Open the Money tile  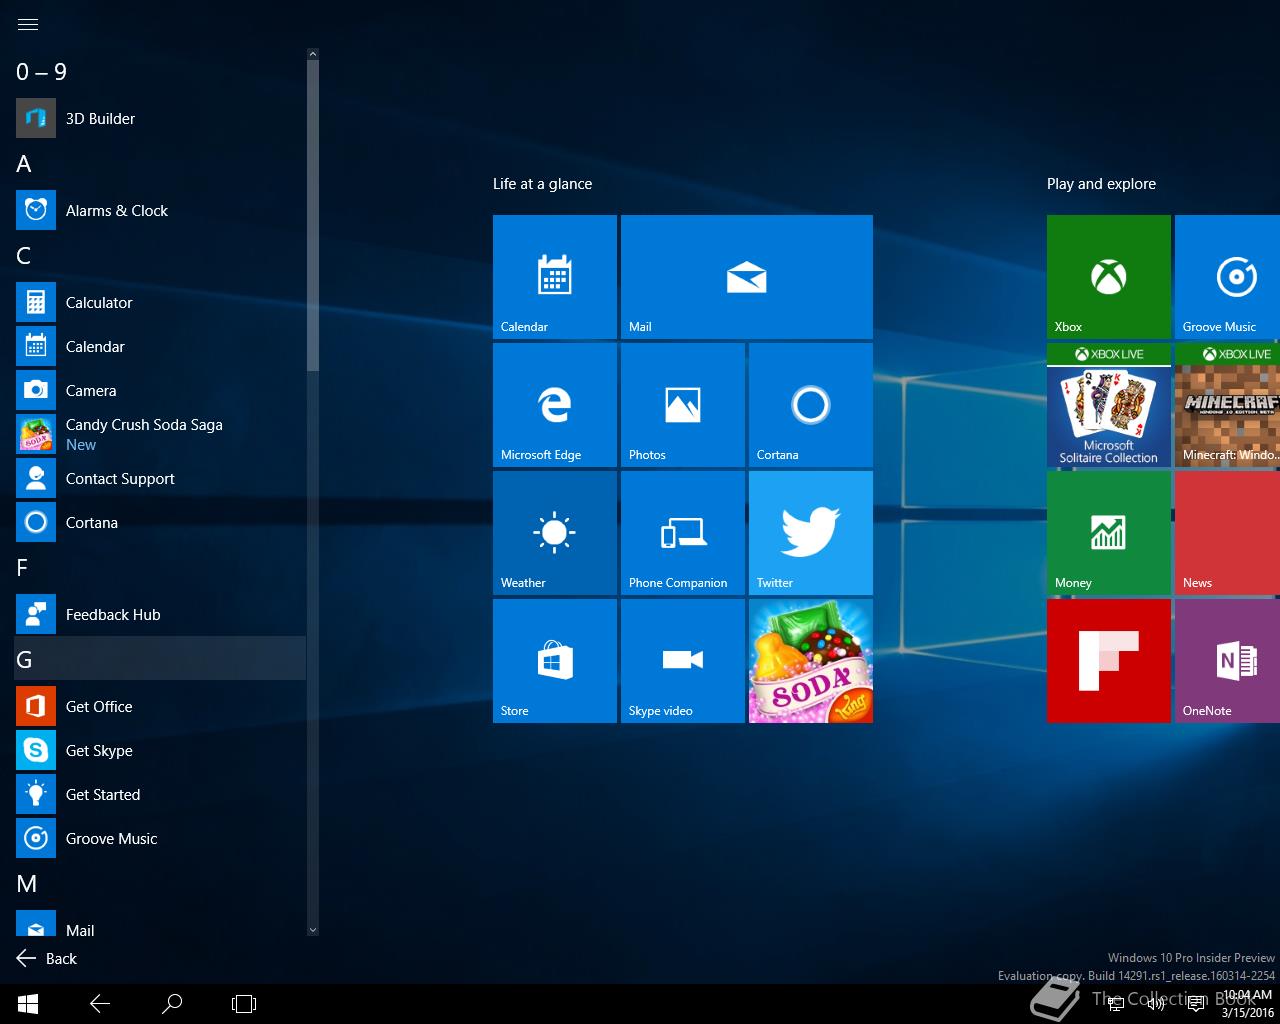point(1109,533)
